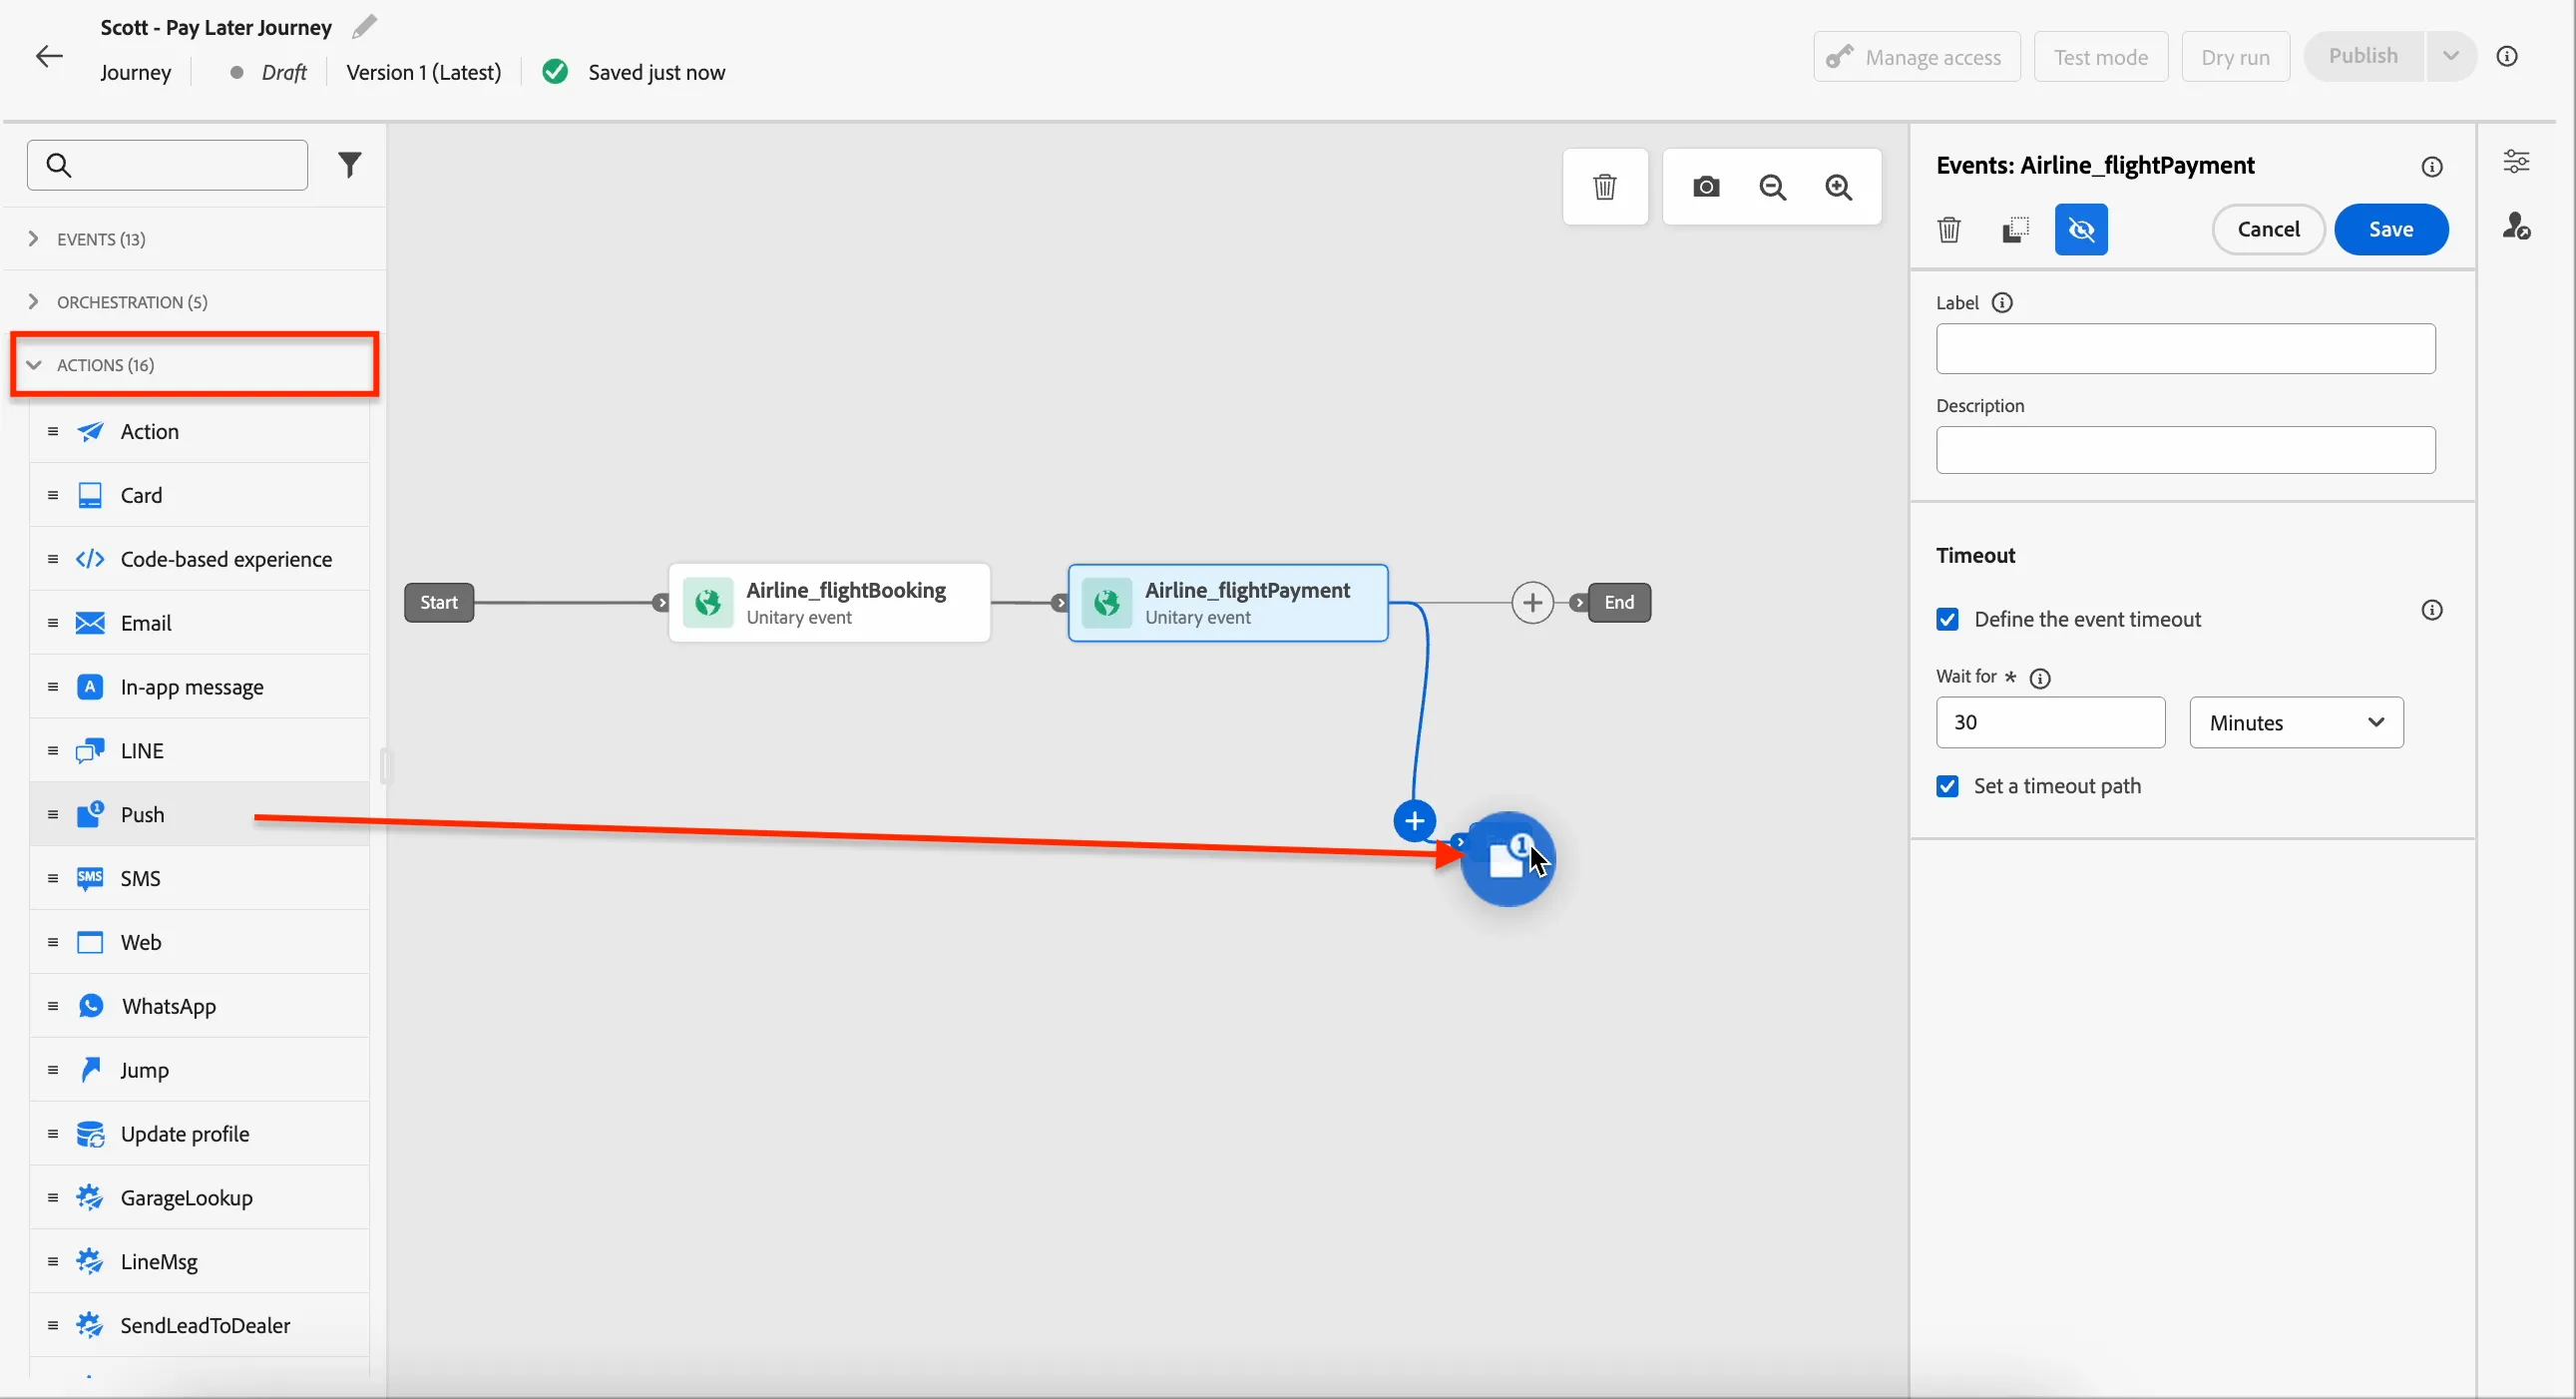Click the plus node before End

(1532, 602)
